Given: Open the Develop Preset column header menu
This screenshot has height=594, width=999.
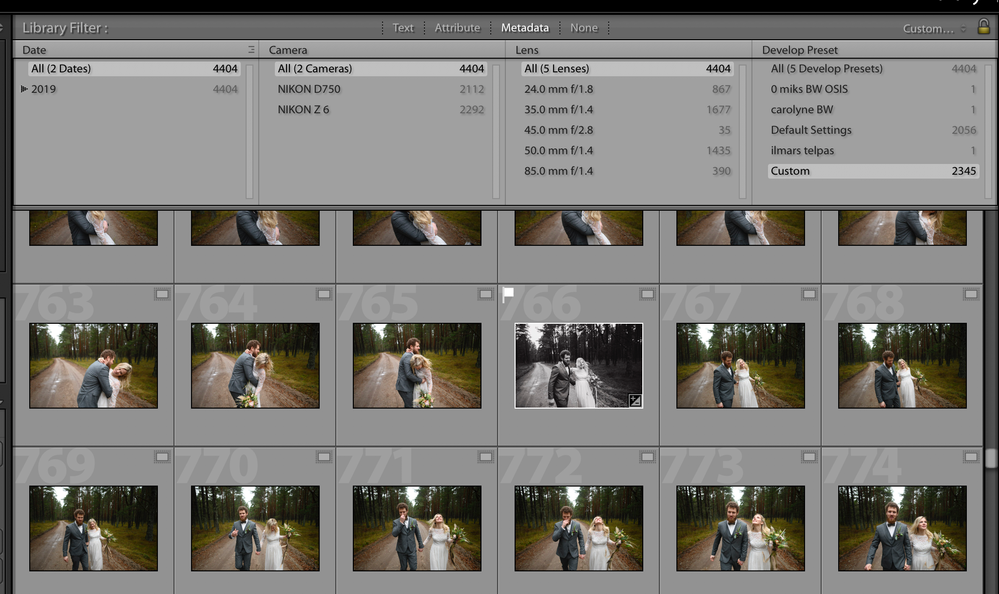Looking at the screenshot, I should [800, 50].
